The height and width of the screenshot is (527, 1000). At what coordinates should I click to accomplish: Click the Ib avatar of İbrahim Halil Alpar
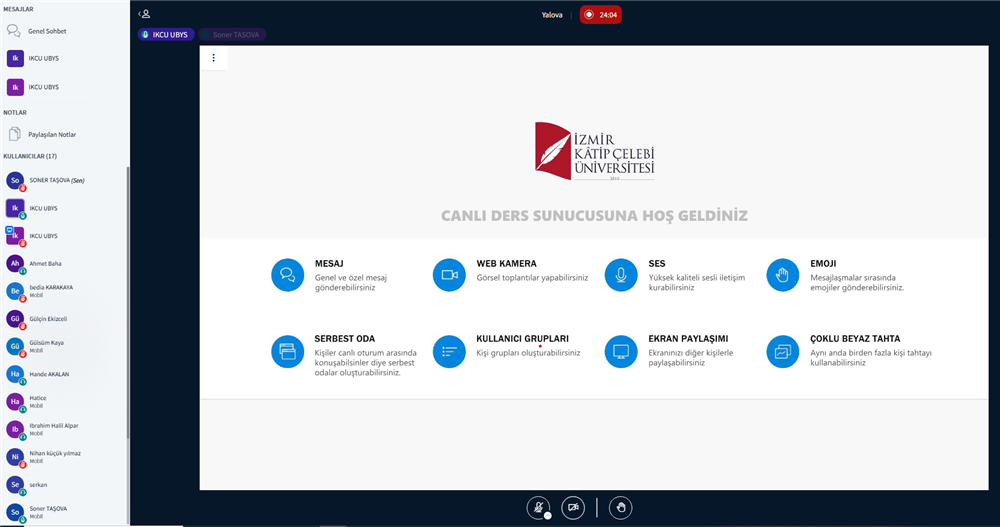(x=15, y=429)
